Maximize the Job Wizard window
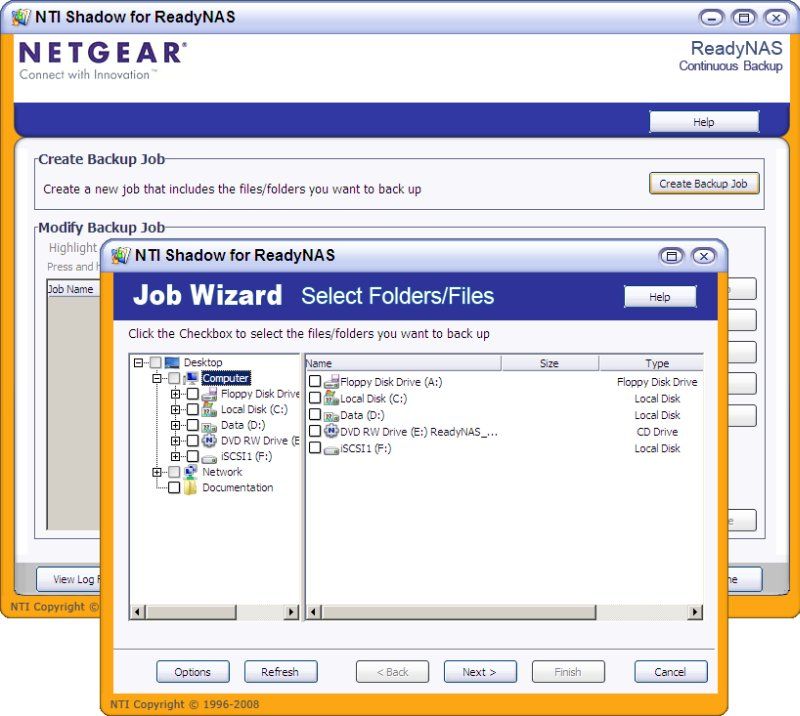 point(672,256)
